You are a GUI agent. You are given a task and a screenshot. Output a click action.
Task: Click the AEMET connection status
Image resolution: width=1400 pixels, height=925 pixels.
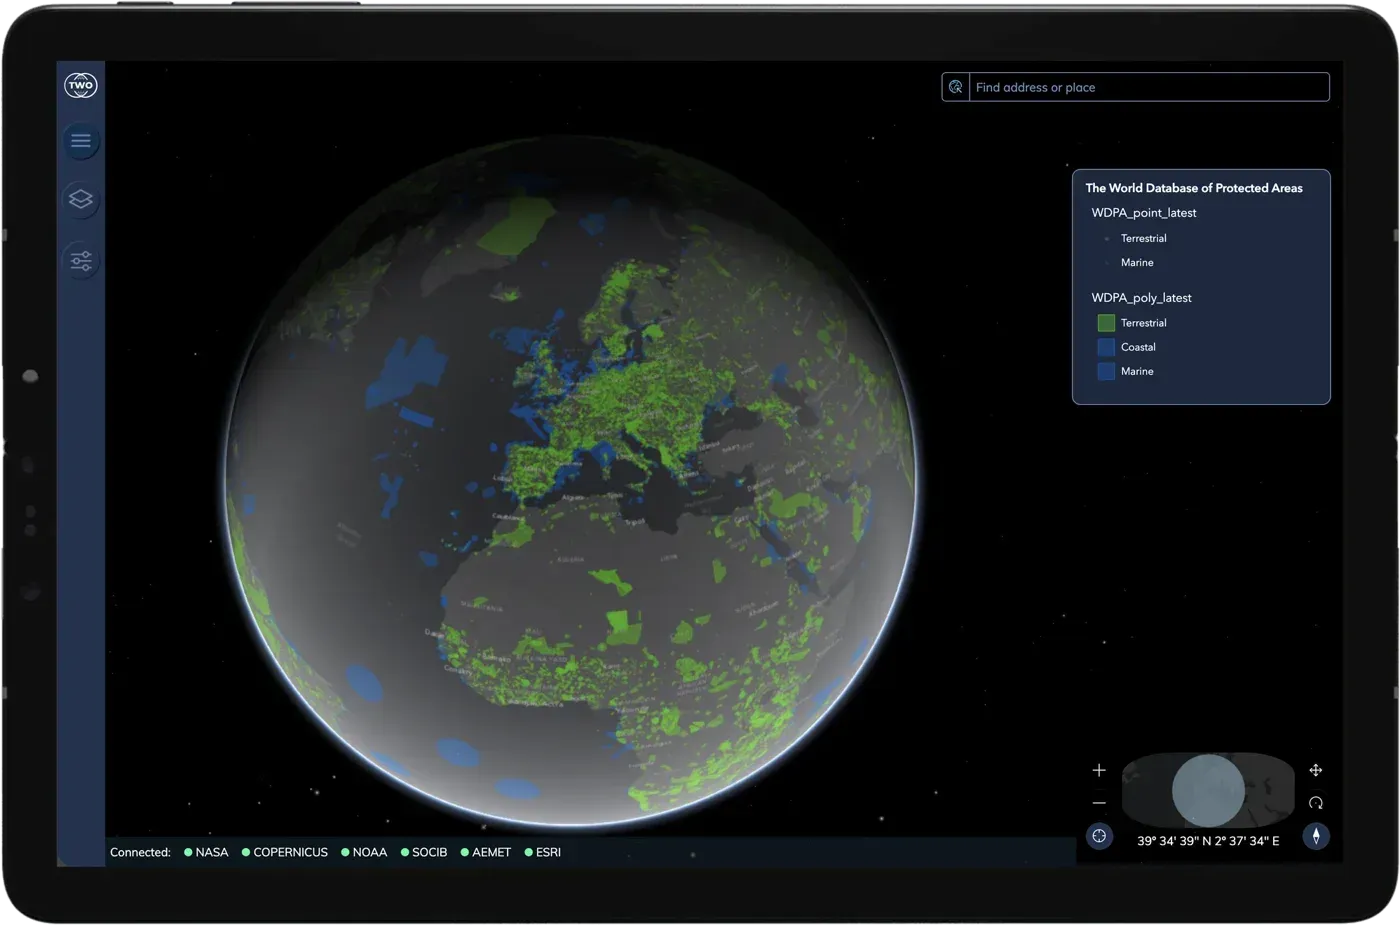point(485,852)
